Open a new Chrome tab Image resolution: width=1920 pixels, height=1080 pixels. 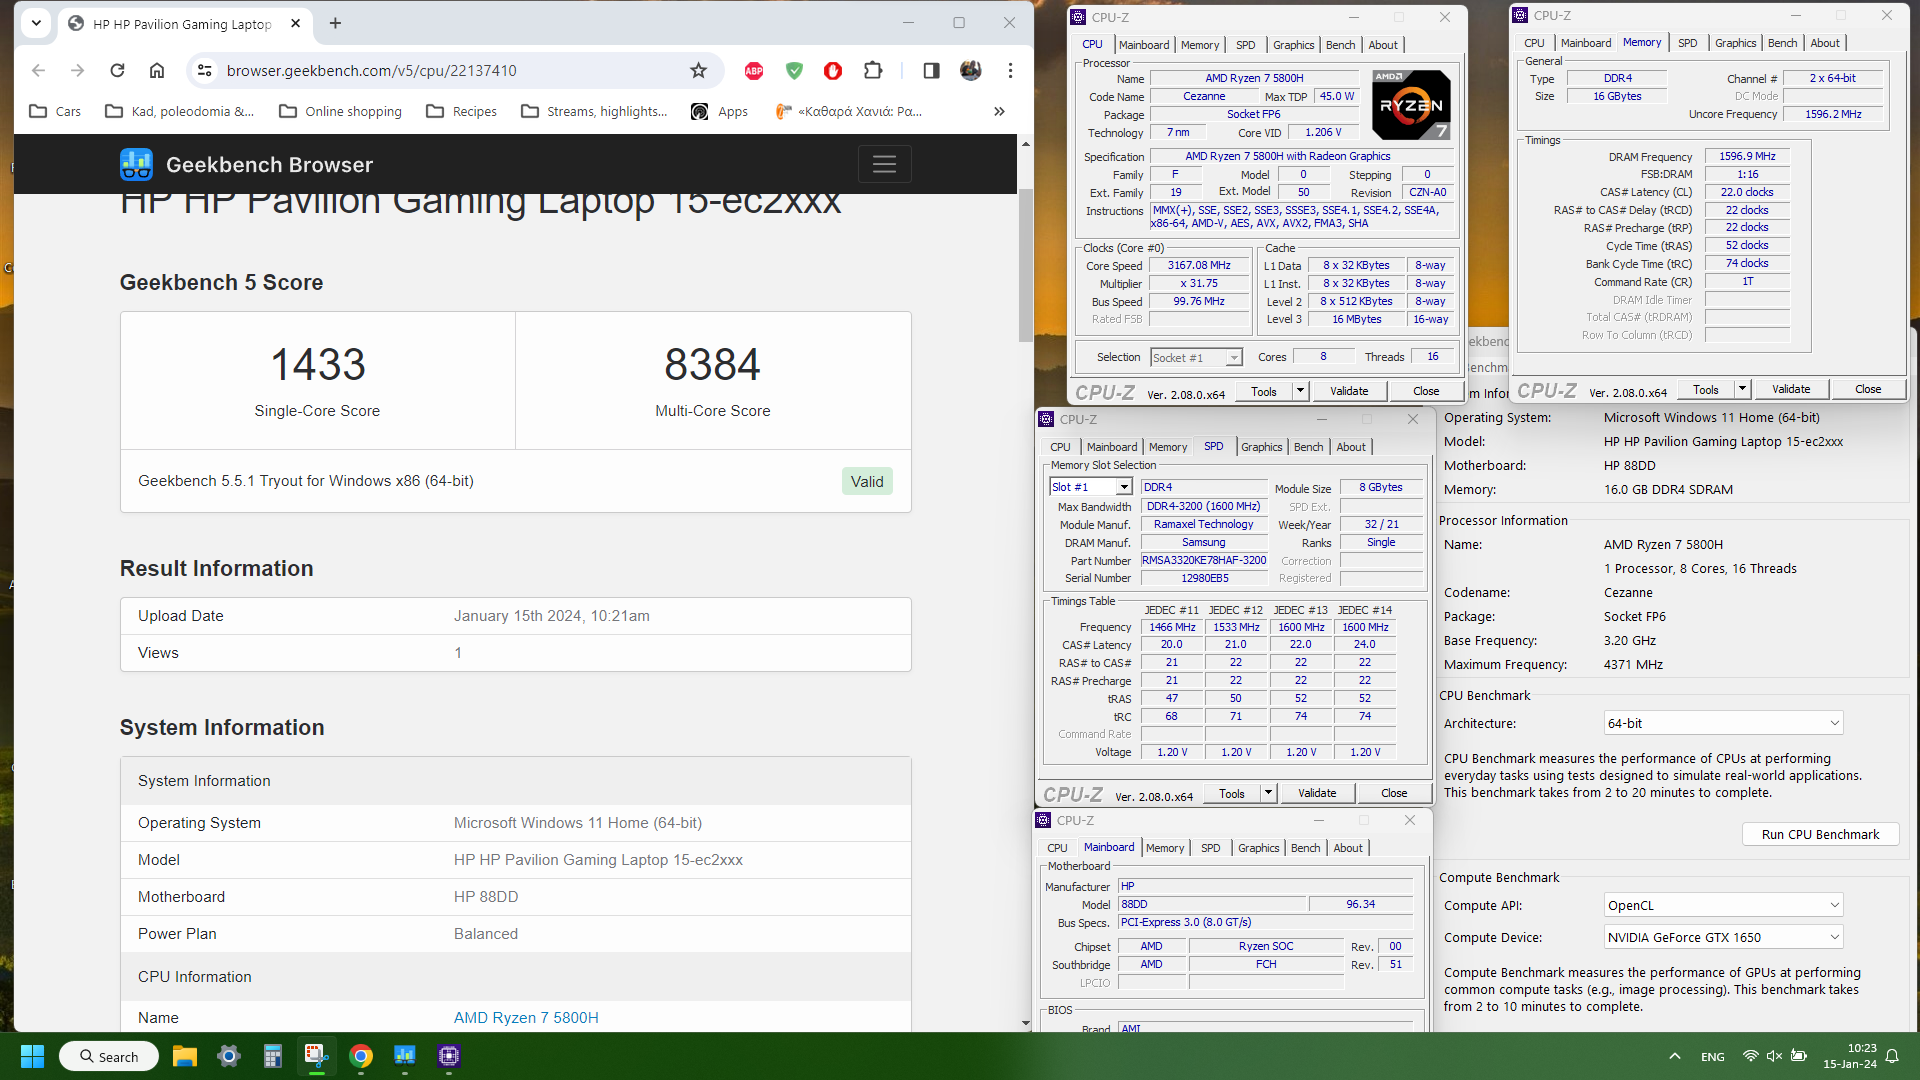click(335, 23)
